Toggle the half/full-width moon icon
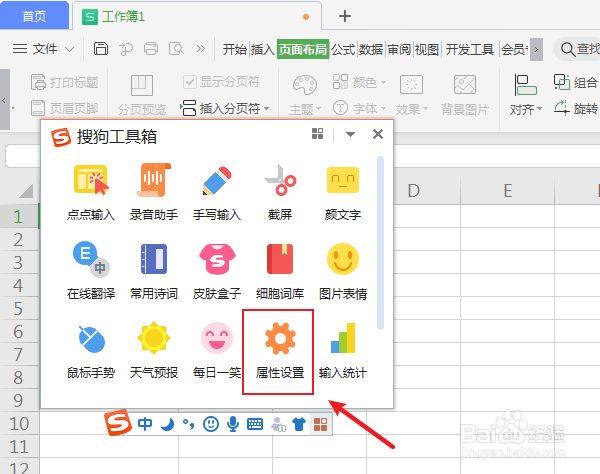Viewport: 600px width, 474px height. point(167,424)
